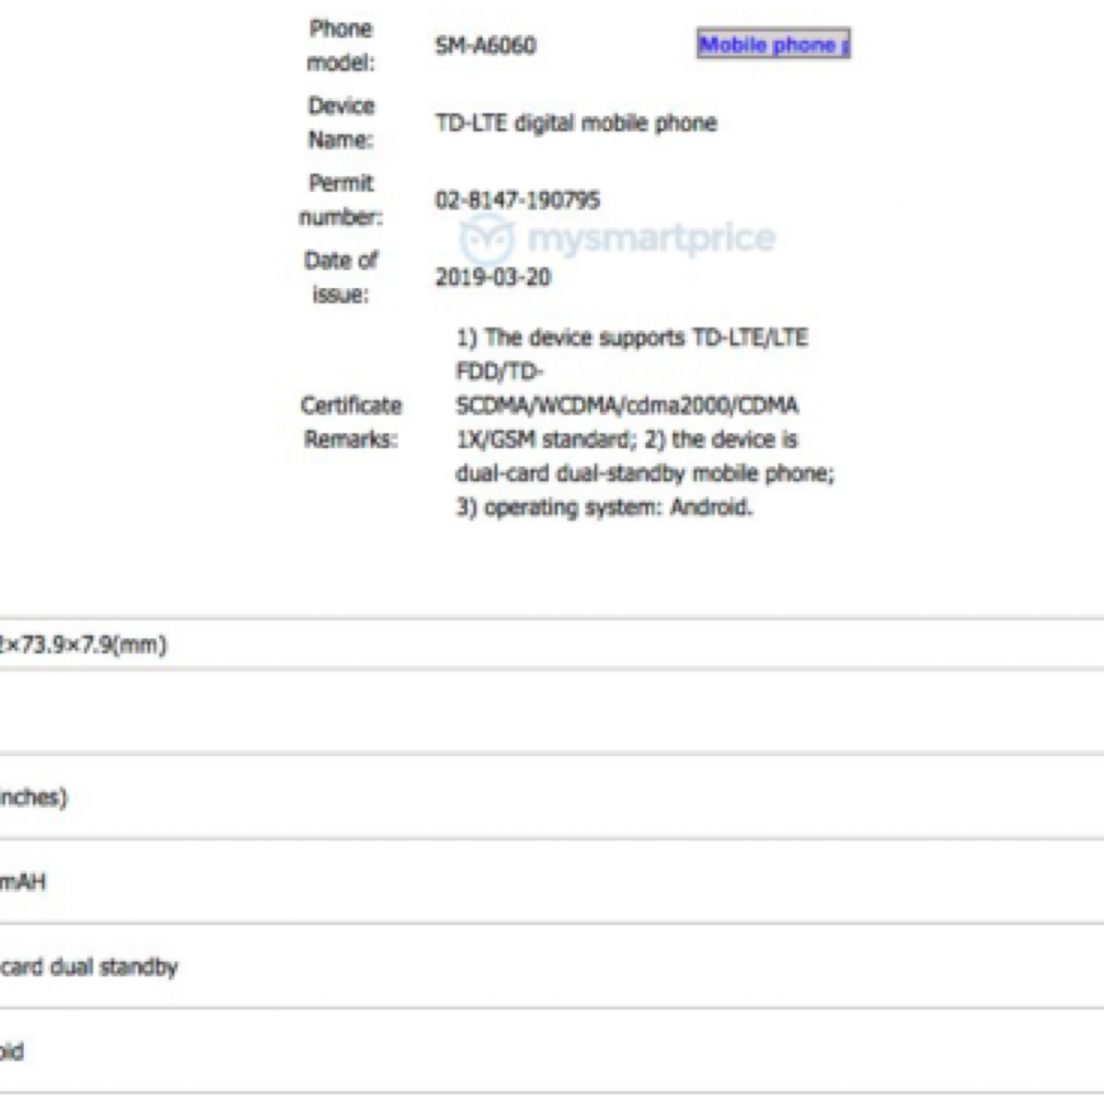The image size is (1104, 1104).
Task: Click the screen size row showing inches
Action: pos(36,798)
